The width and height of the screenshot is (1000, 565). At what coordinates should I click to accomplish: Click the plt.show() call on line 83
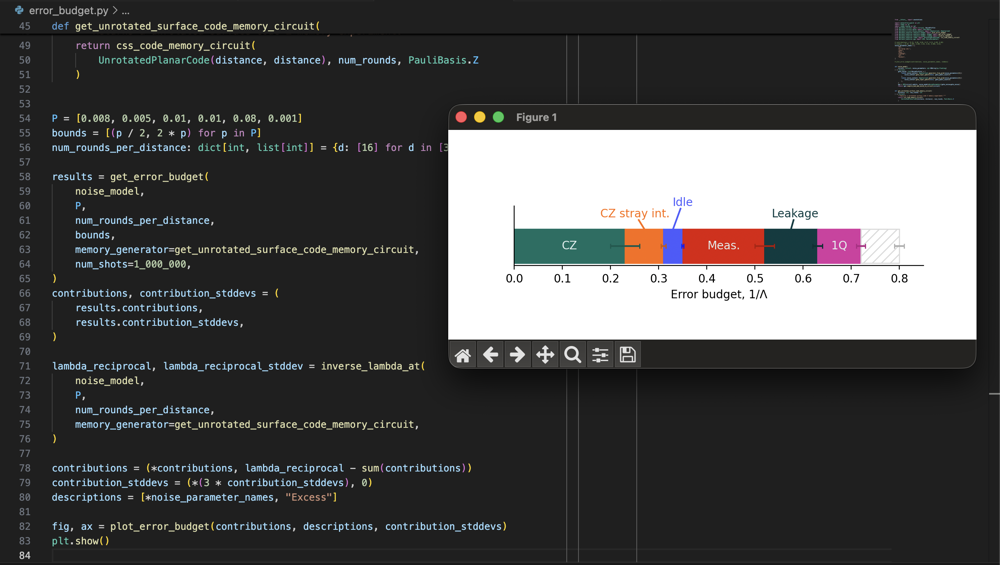click(x=80, y=541)
